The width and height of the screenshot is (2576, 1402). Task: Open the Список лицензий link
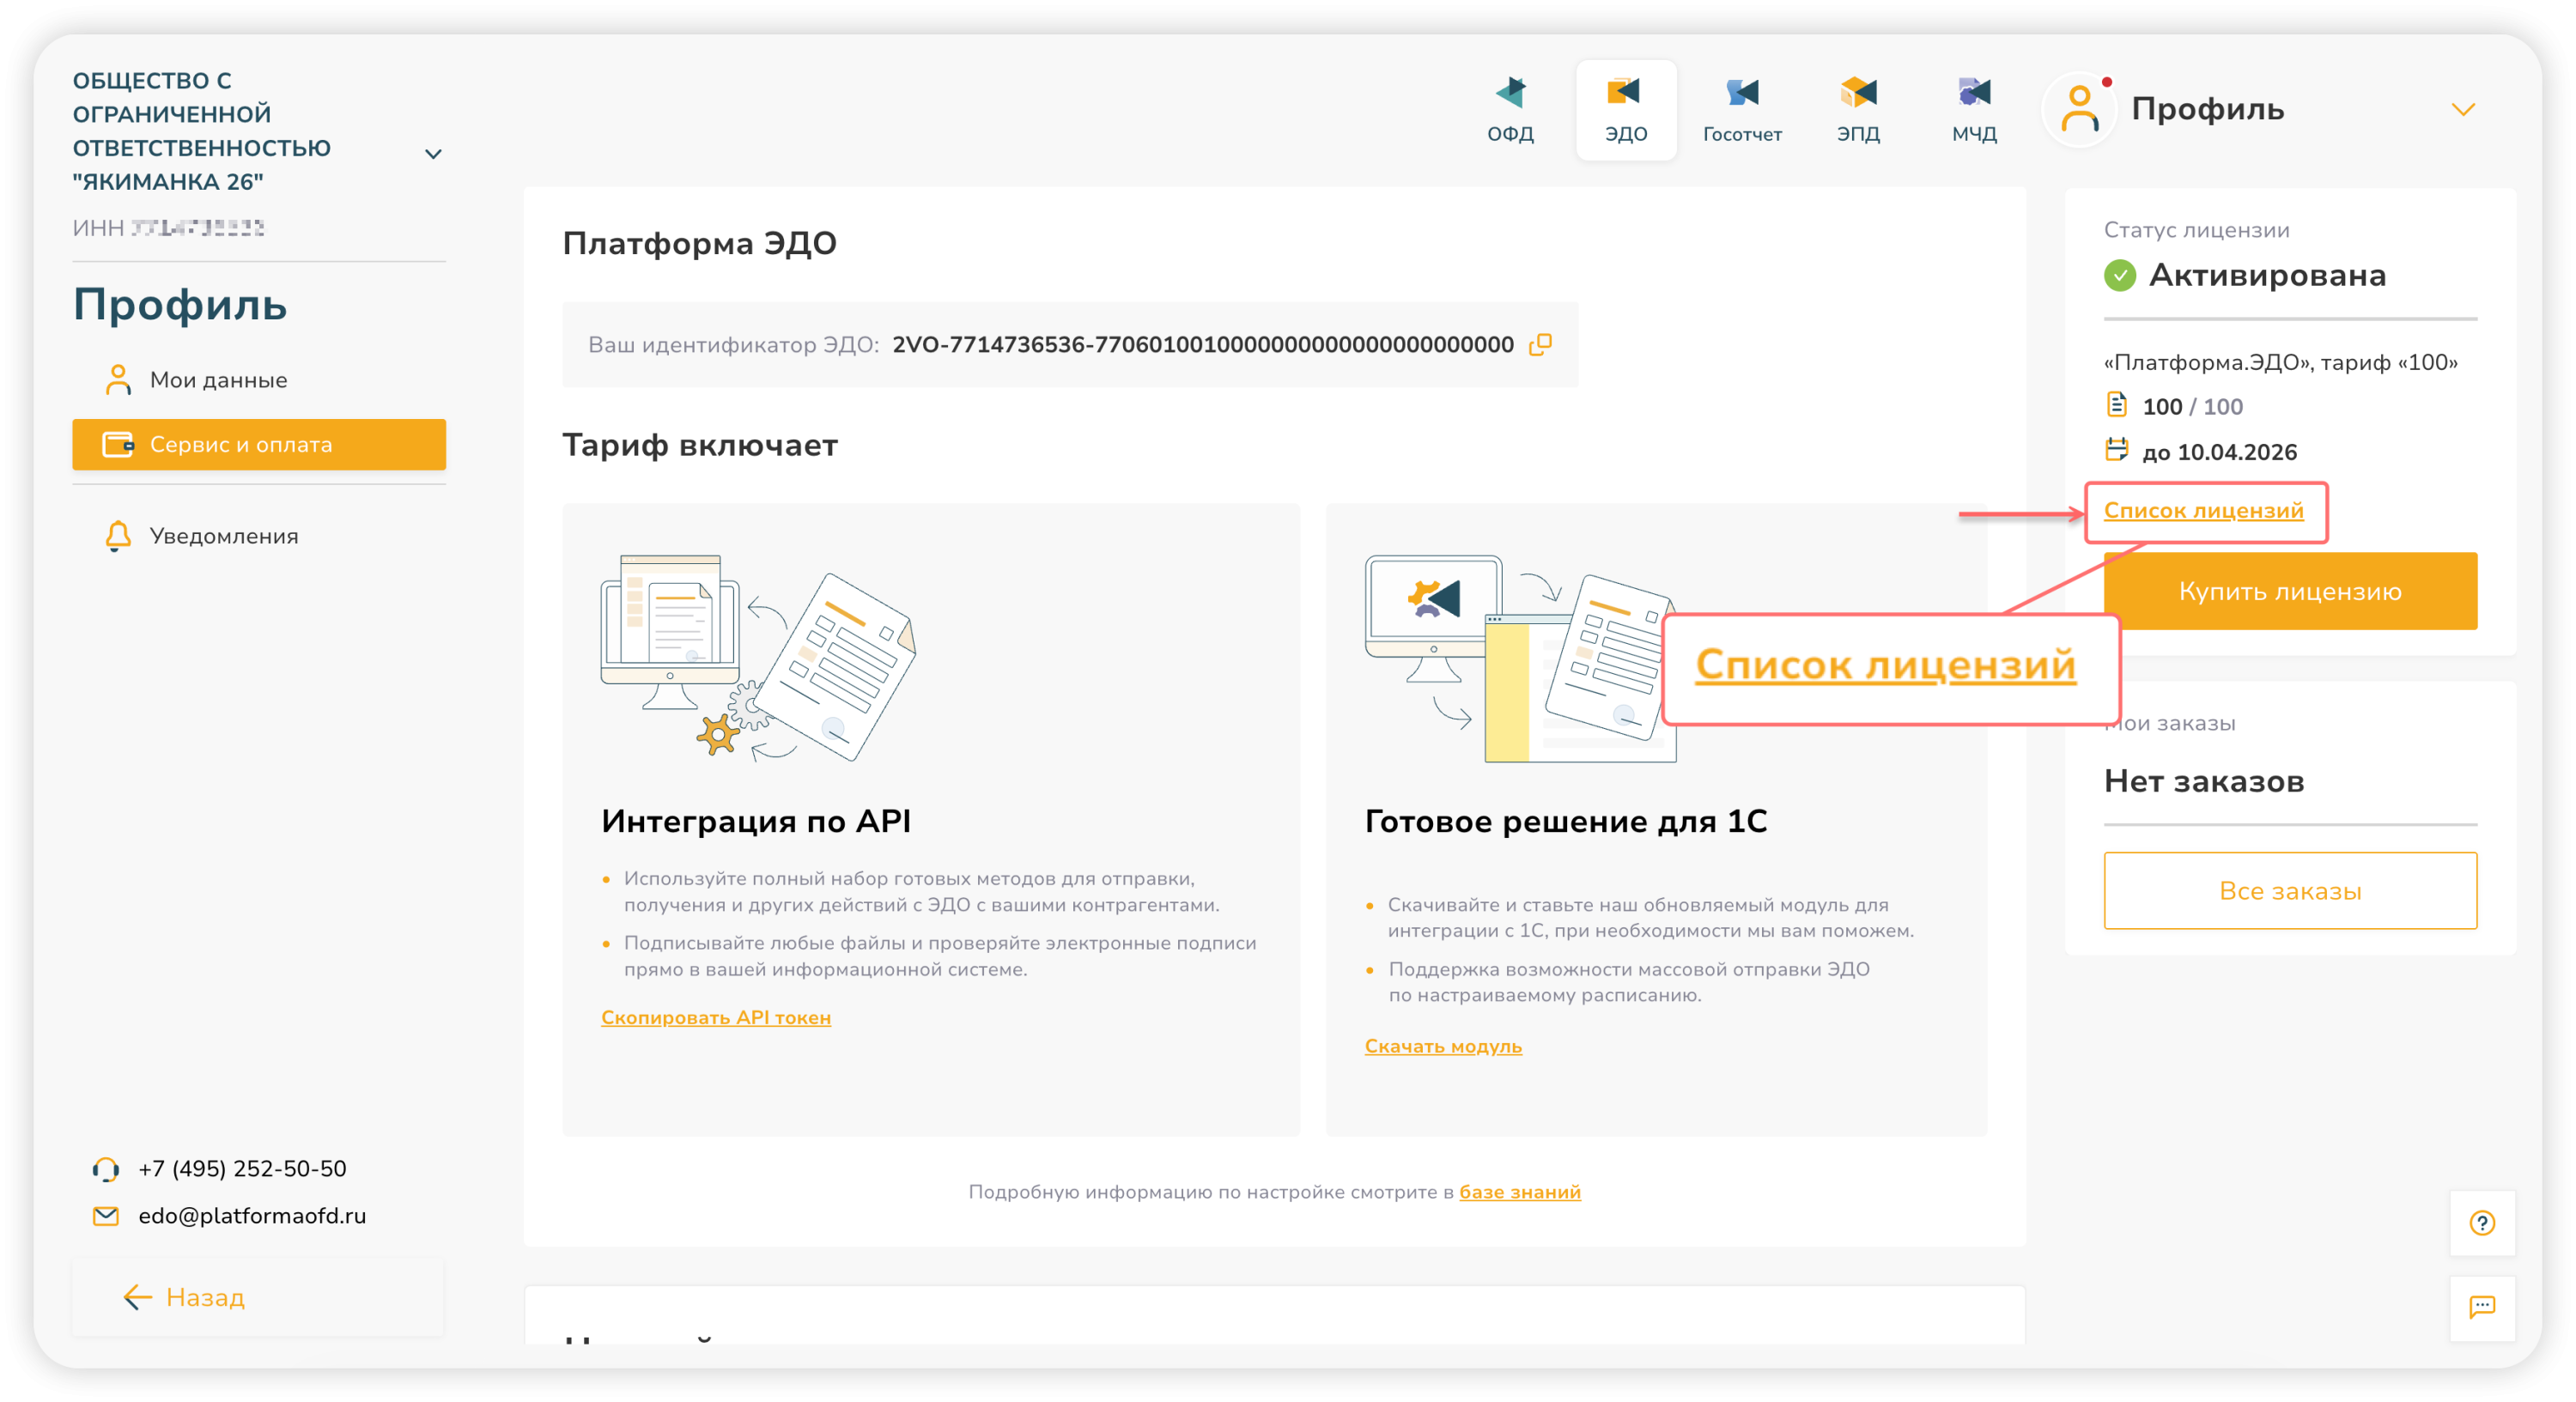2203,511
